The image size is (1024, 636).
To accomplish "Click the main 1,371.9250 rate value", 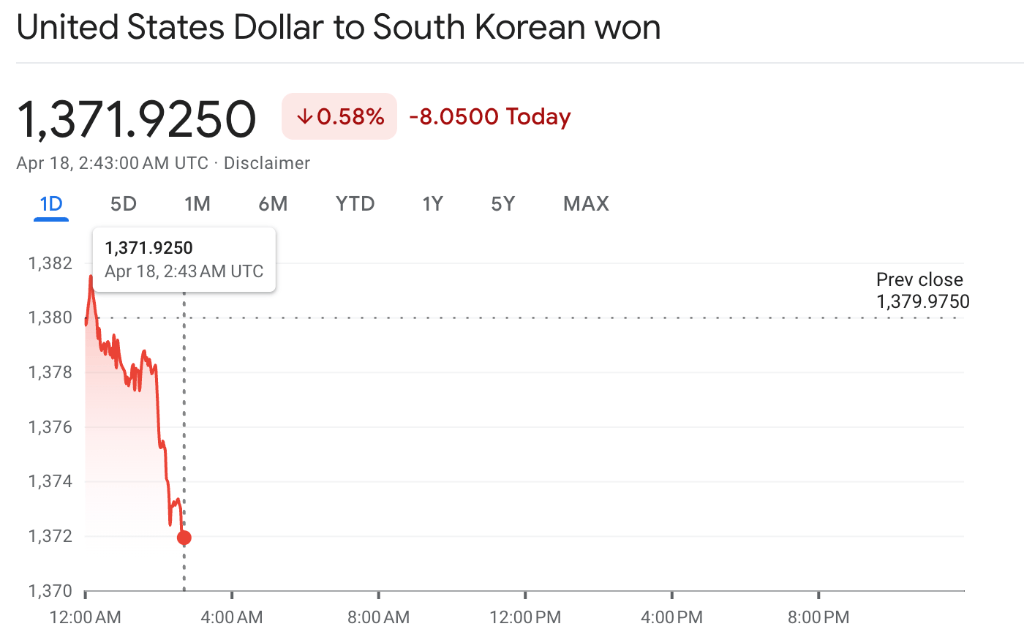I will pos(136,119).
